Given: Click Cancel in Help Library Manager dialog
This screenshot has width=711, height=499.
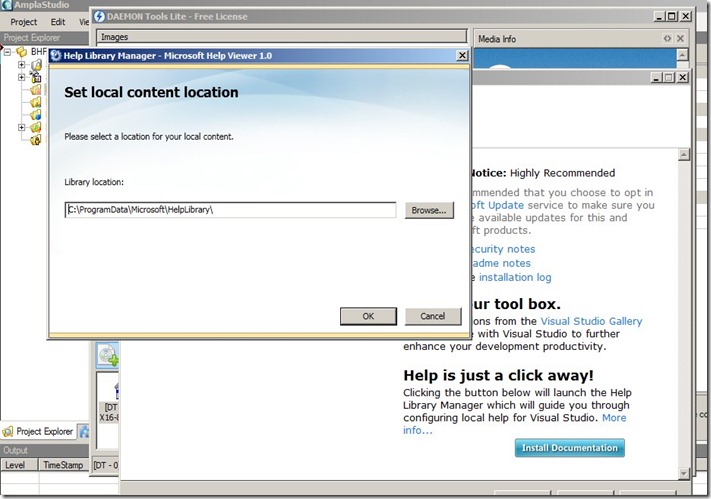Looking at the screenshot, I should pyautogui.click(x=433, y=316).
